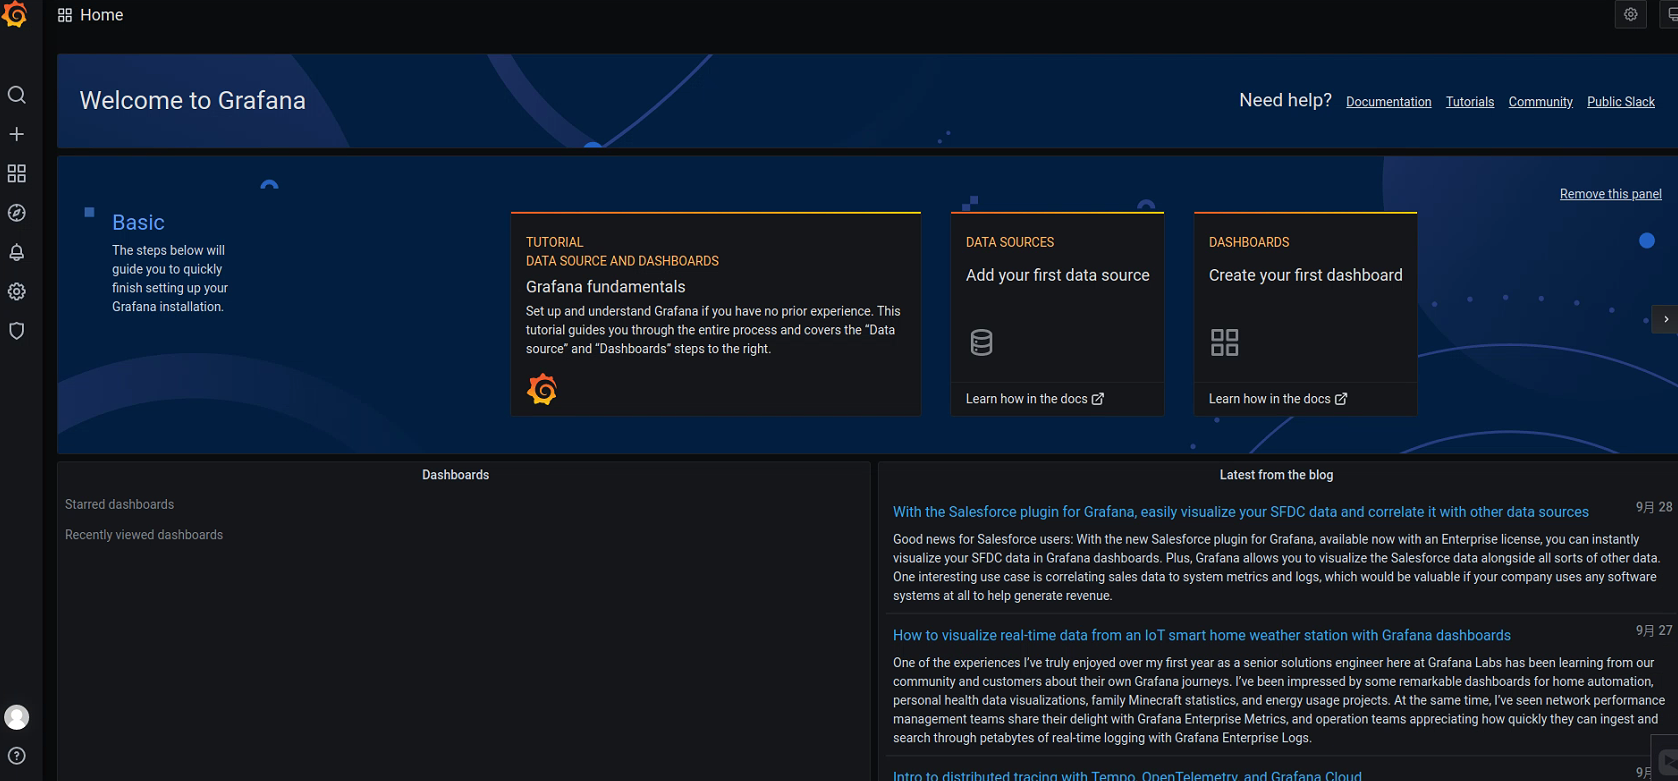Screen dimensions: 1678x781
Task: Open the Dashboards grid icon in sidebar
Action: coord(17,174)
